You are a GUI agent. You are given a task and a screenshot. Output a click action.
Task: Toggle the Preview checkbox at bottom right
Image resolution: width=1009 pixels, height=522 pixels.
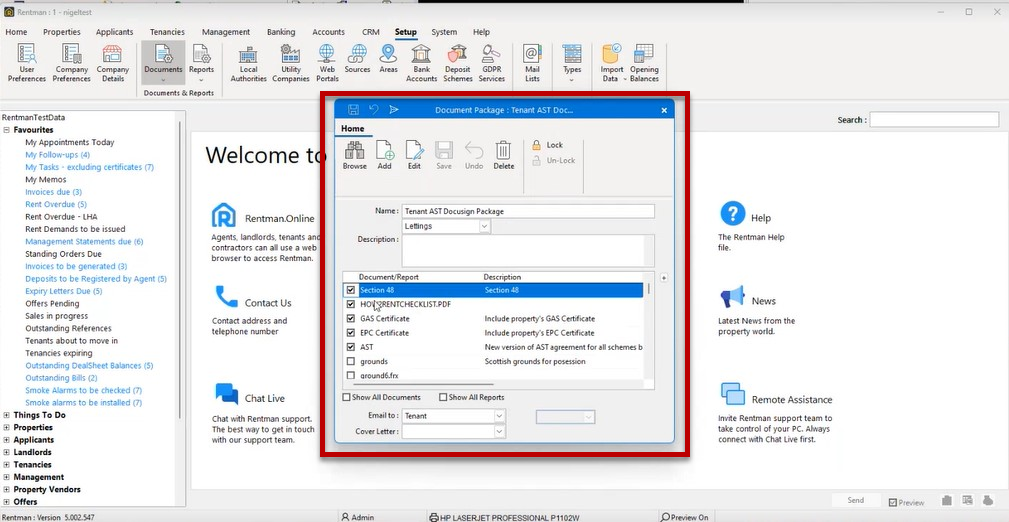893,502
